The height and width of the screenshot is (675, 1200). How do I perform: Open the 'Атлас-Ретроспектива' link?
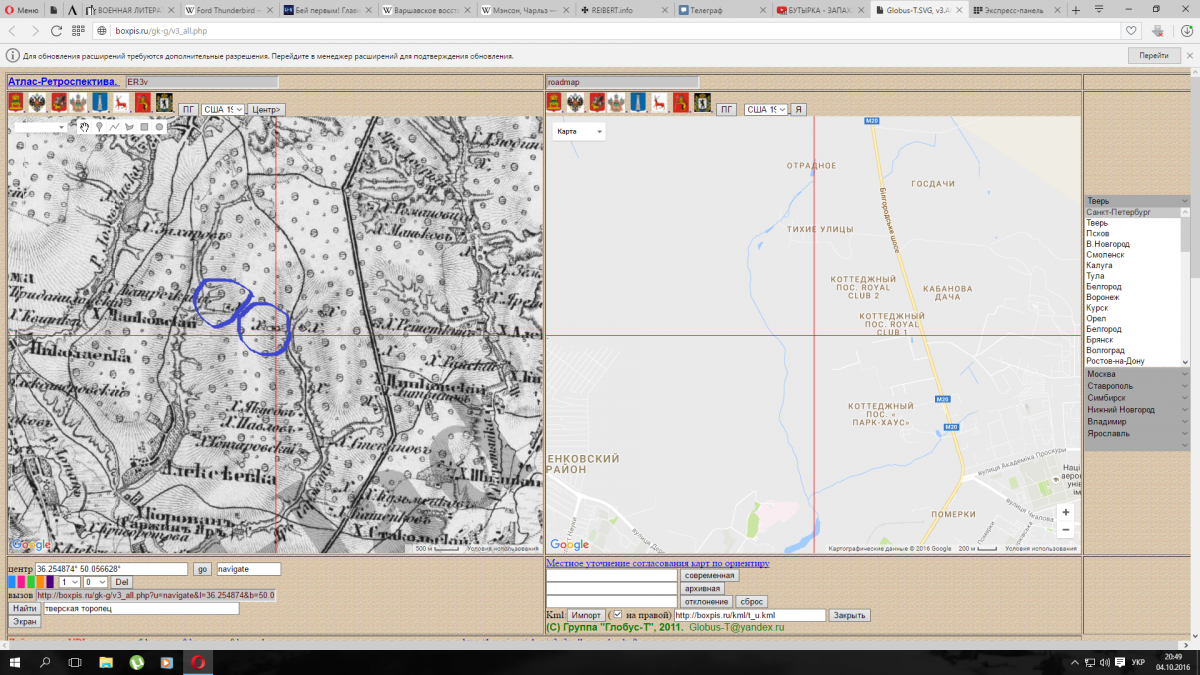point(63,82)
